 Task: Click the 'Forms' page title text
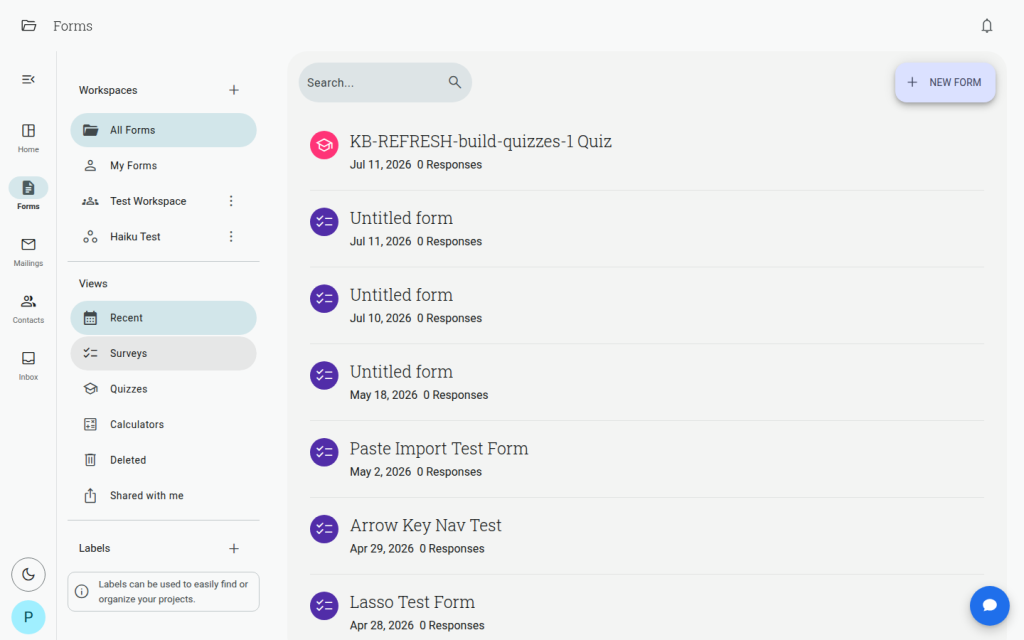72,26
